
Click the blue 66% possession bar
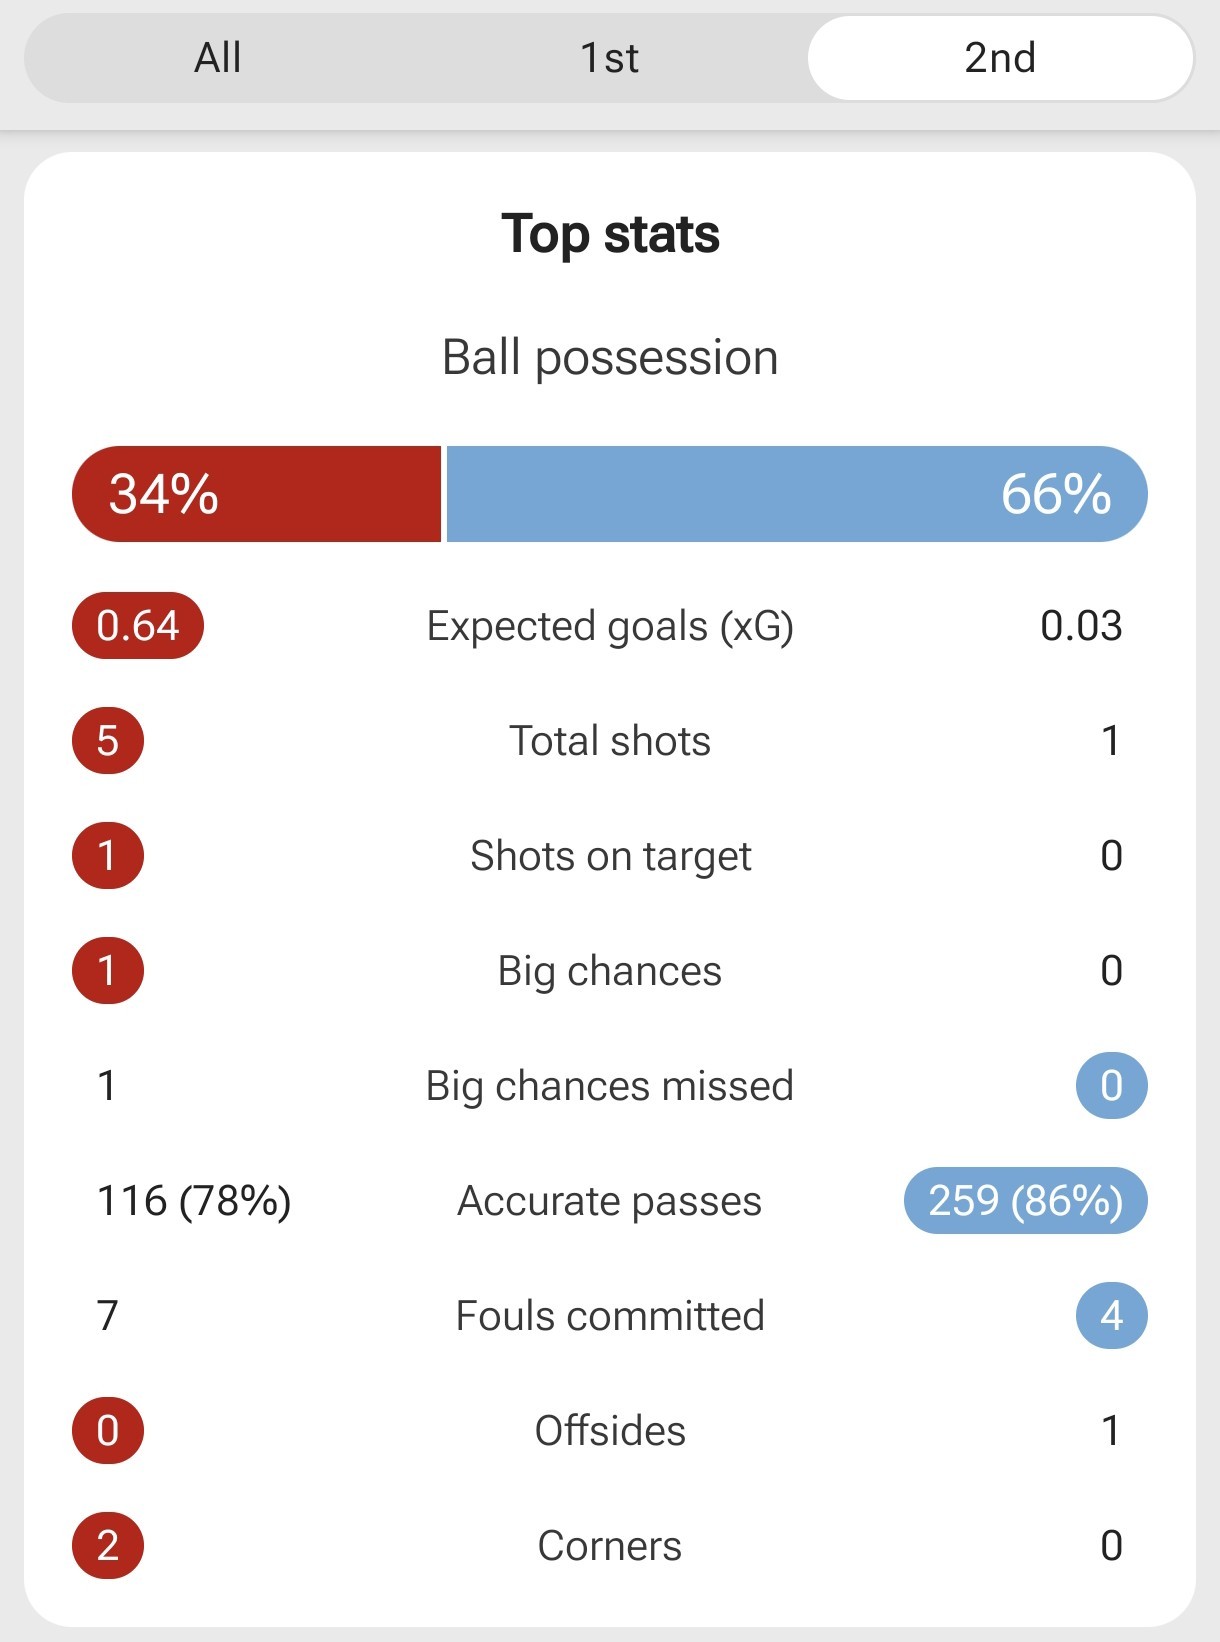tap(796, 494)
